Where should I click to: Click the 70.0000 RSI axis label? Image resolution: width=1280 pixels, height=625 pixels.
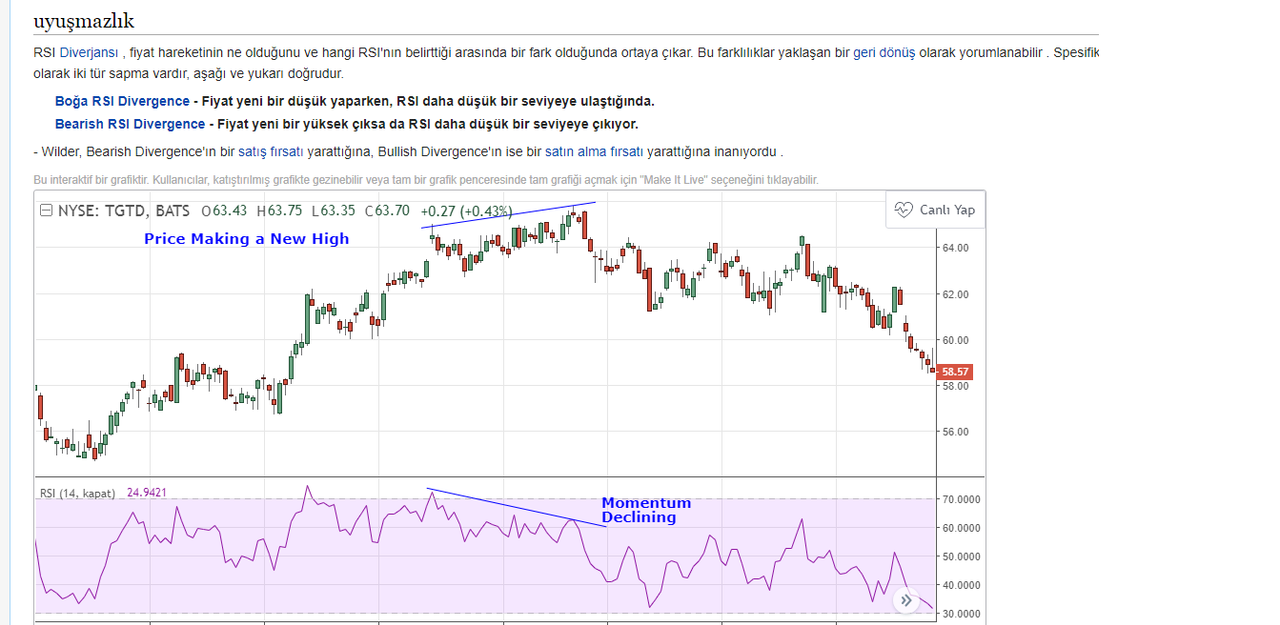pyautogui.click(x=961, y=499)
